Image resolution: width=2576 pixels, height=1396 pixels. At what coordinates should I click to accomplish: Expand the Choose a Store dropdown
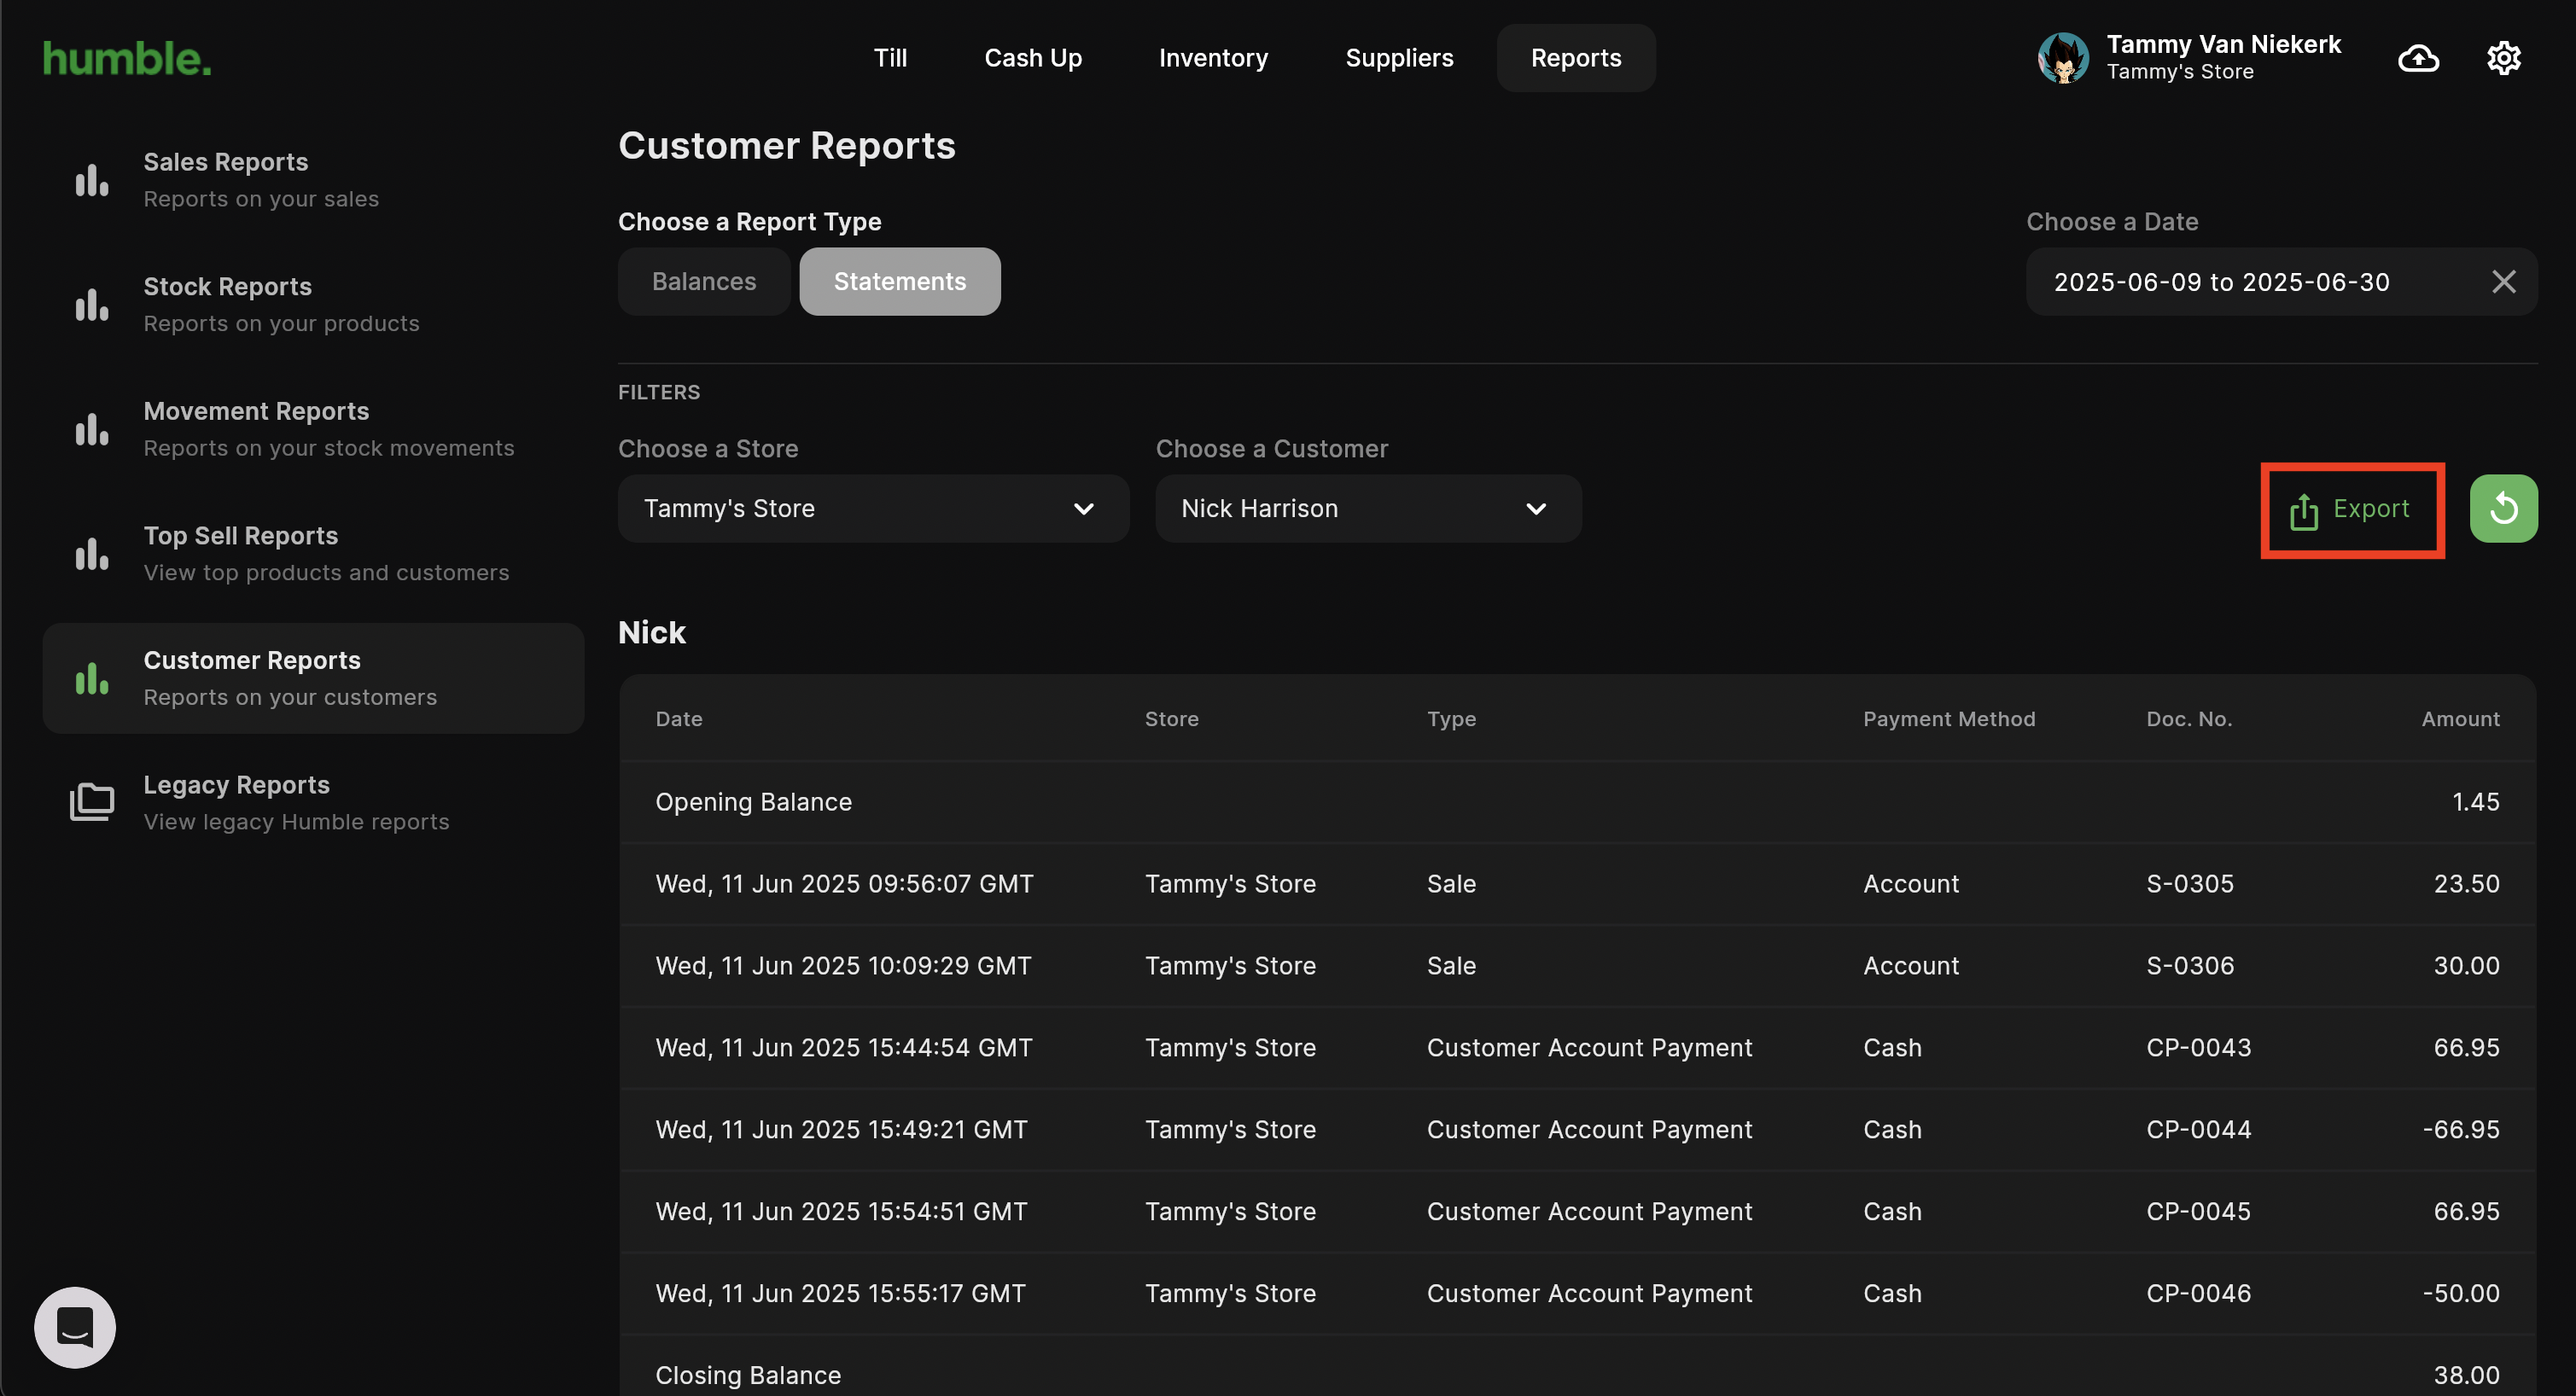[873, 509]
